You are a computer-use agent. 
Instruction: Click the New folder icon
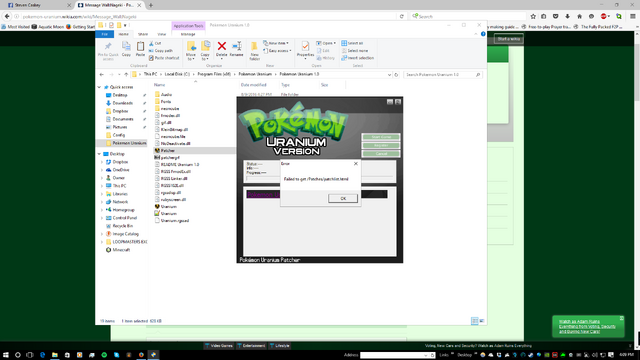click(x=254, y=46)
